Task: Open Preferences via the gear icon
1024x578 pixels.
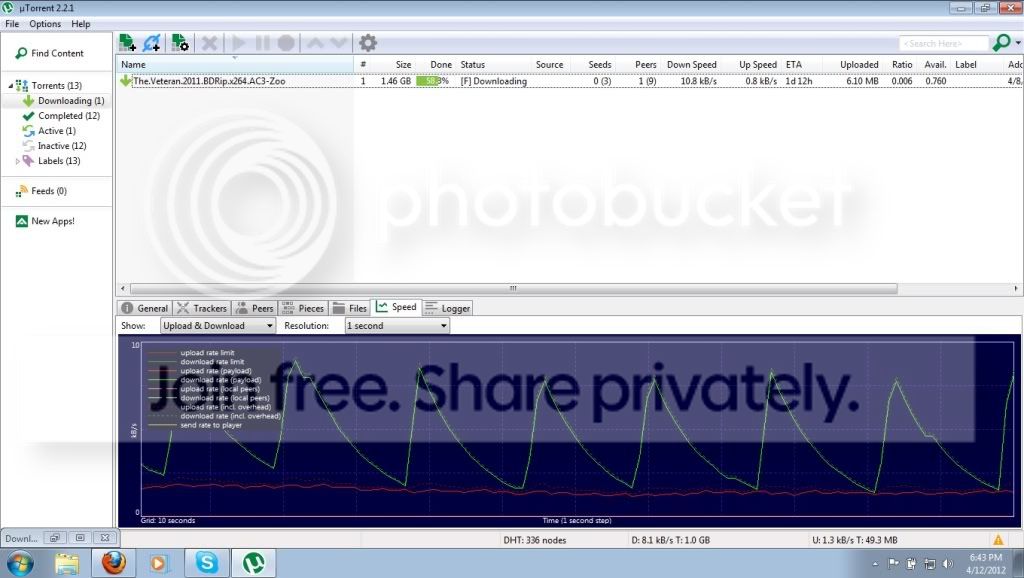Action: 368,43
